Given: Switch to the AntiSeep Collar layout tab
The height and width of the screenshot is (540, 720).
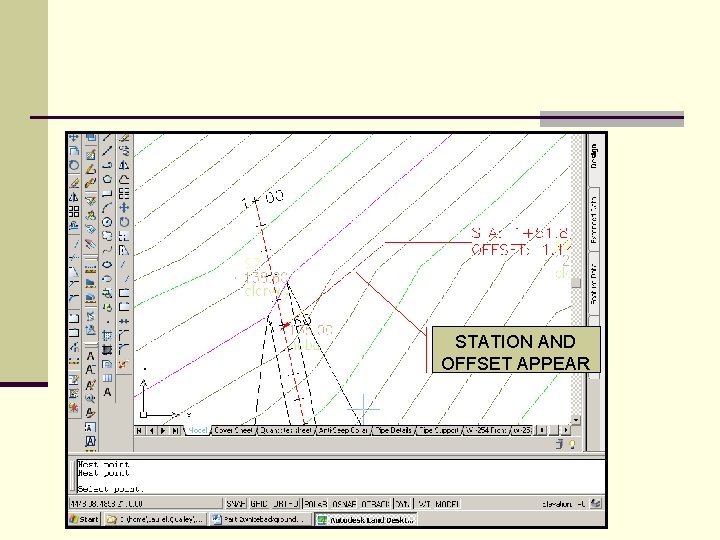Looking at the screenshot, I should click(x=343, y=430).
